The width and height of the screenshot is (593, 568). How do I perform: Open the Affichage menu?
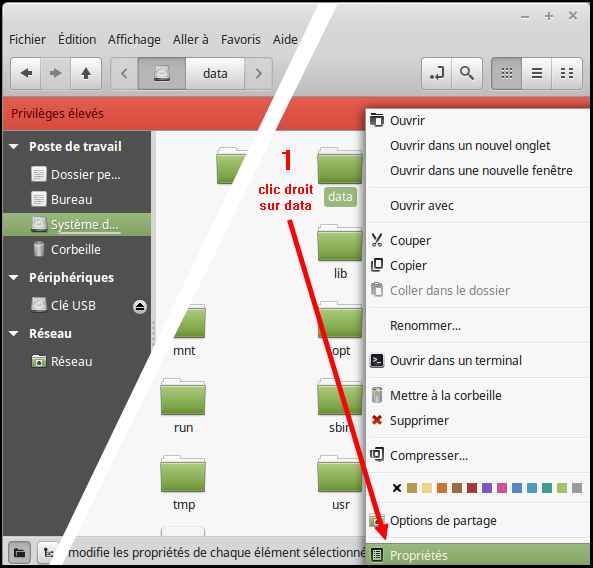point(134,40)
